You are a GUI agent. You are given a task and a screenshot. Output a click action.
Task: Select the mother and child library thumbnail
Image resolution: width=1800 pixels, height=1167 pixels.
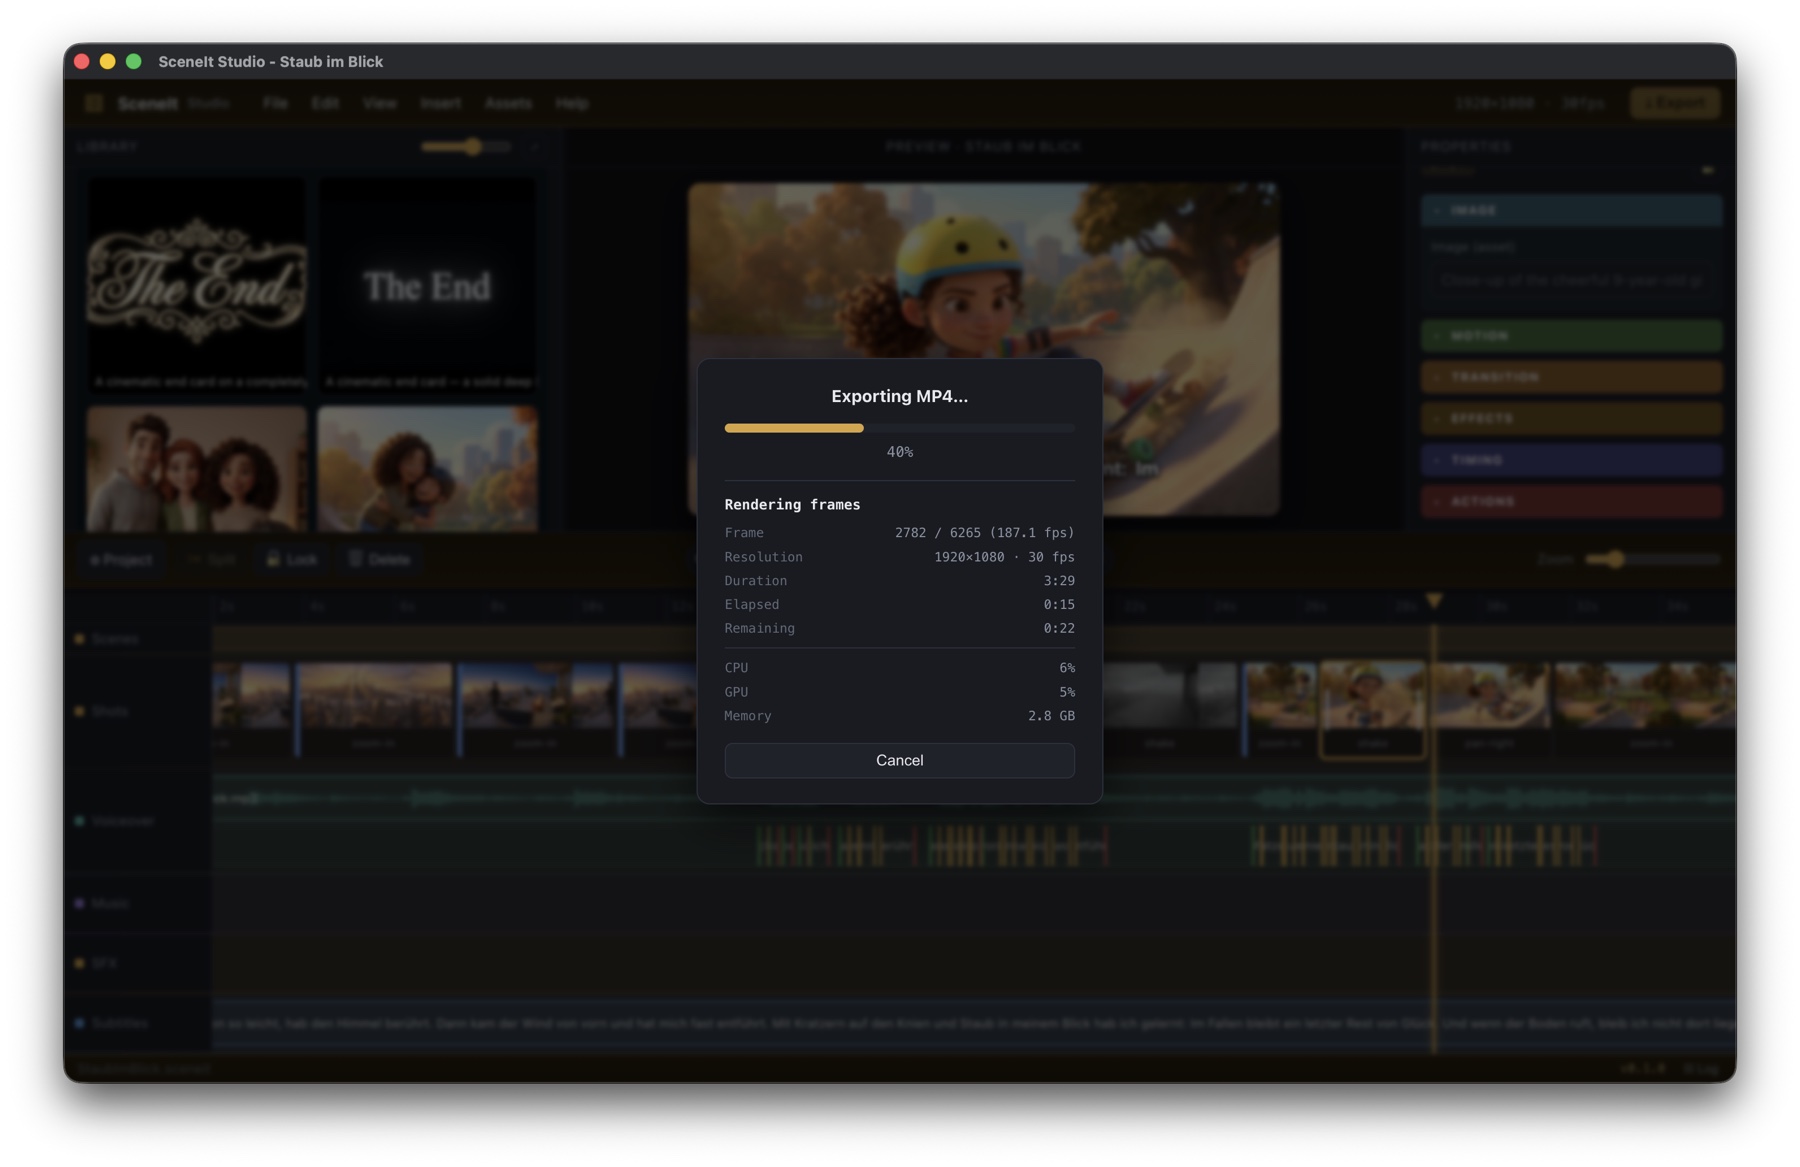coord(427,468)
